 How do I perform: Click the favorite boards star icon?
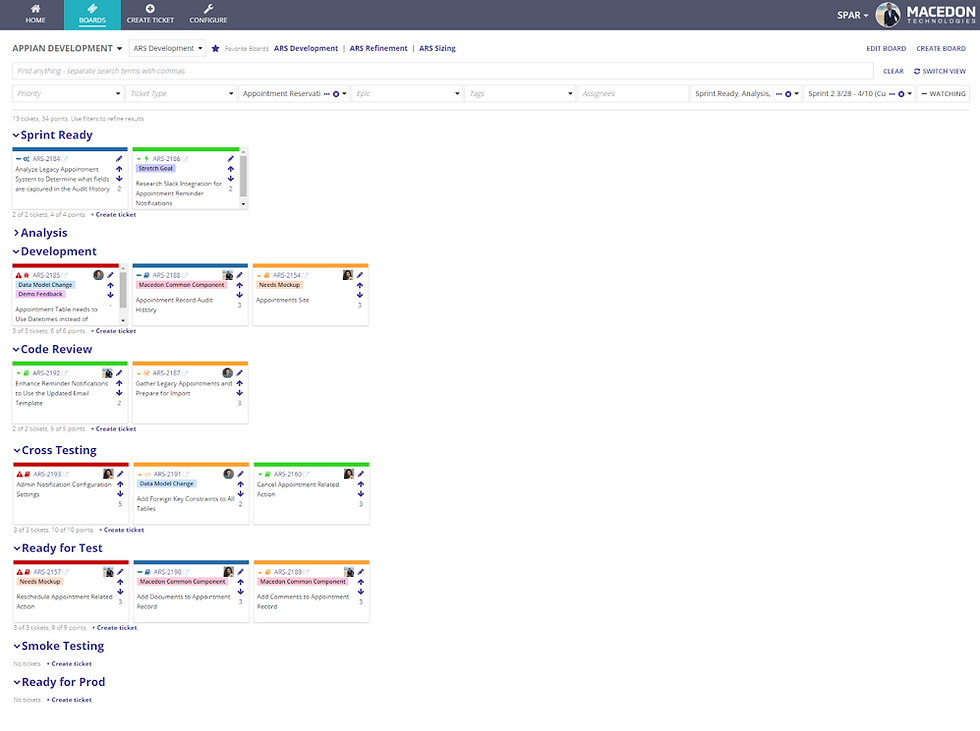[x=216, y=48]
